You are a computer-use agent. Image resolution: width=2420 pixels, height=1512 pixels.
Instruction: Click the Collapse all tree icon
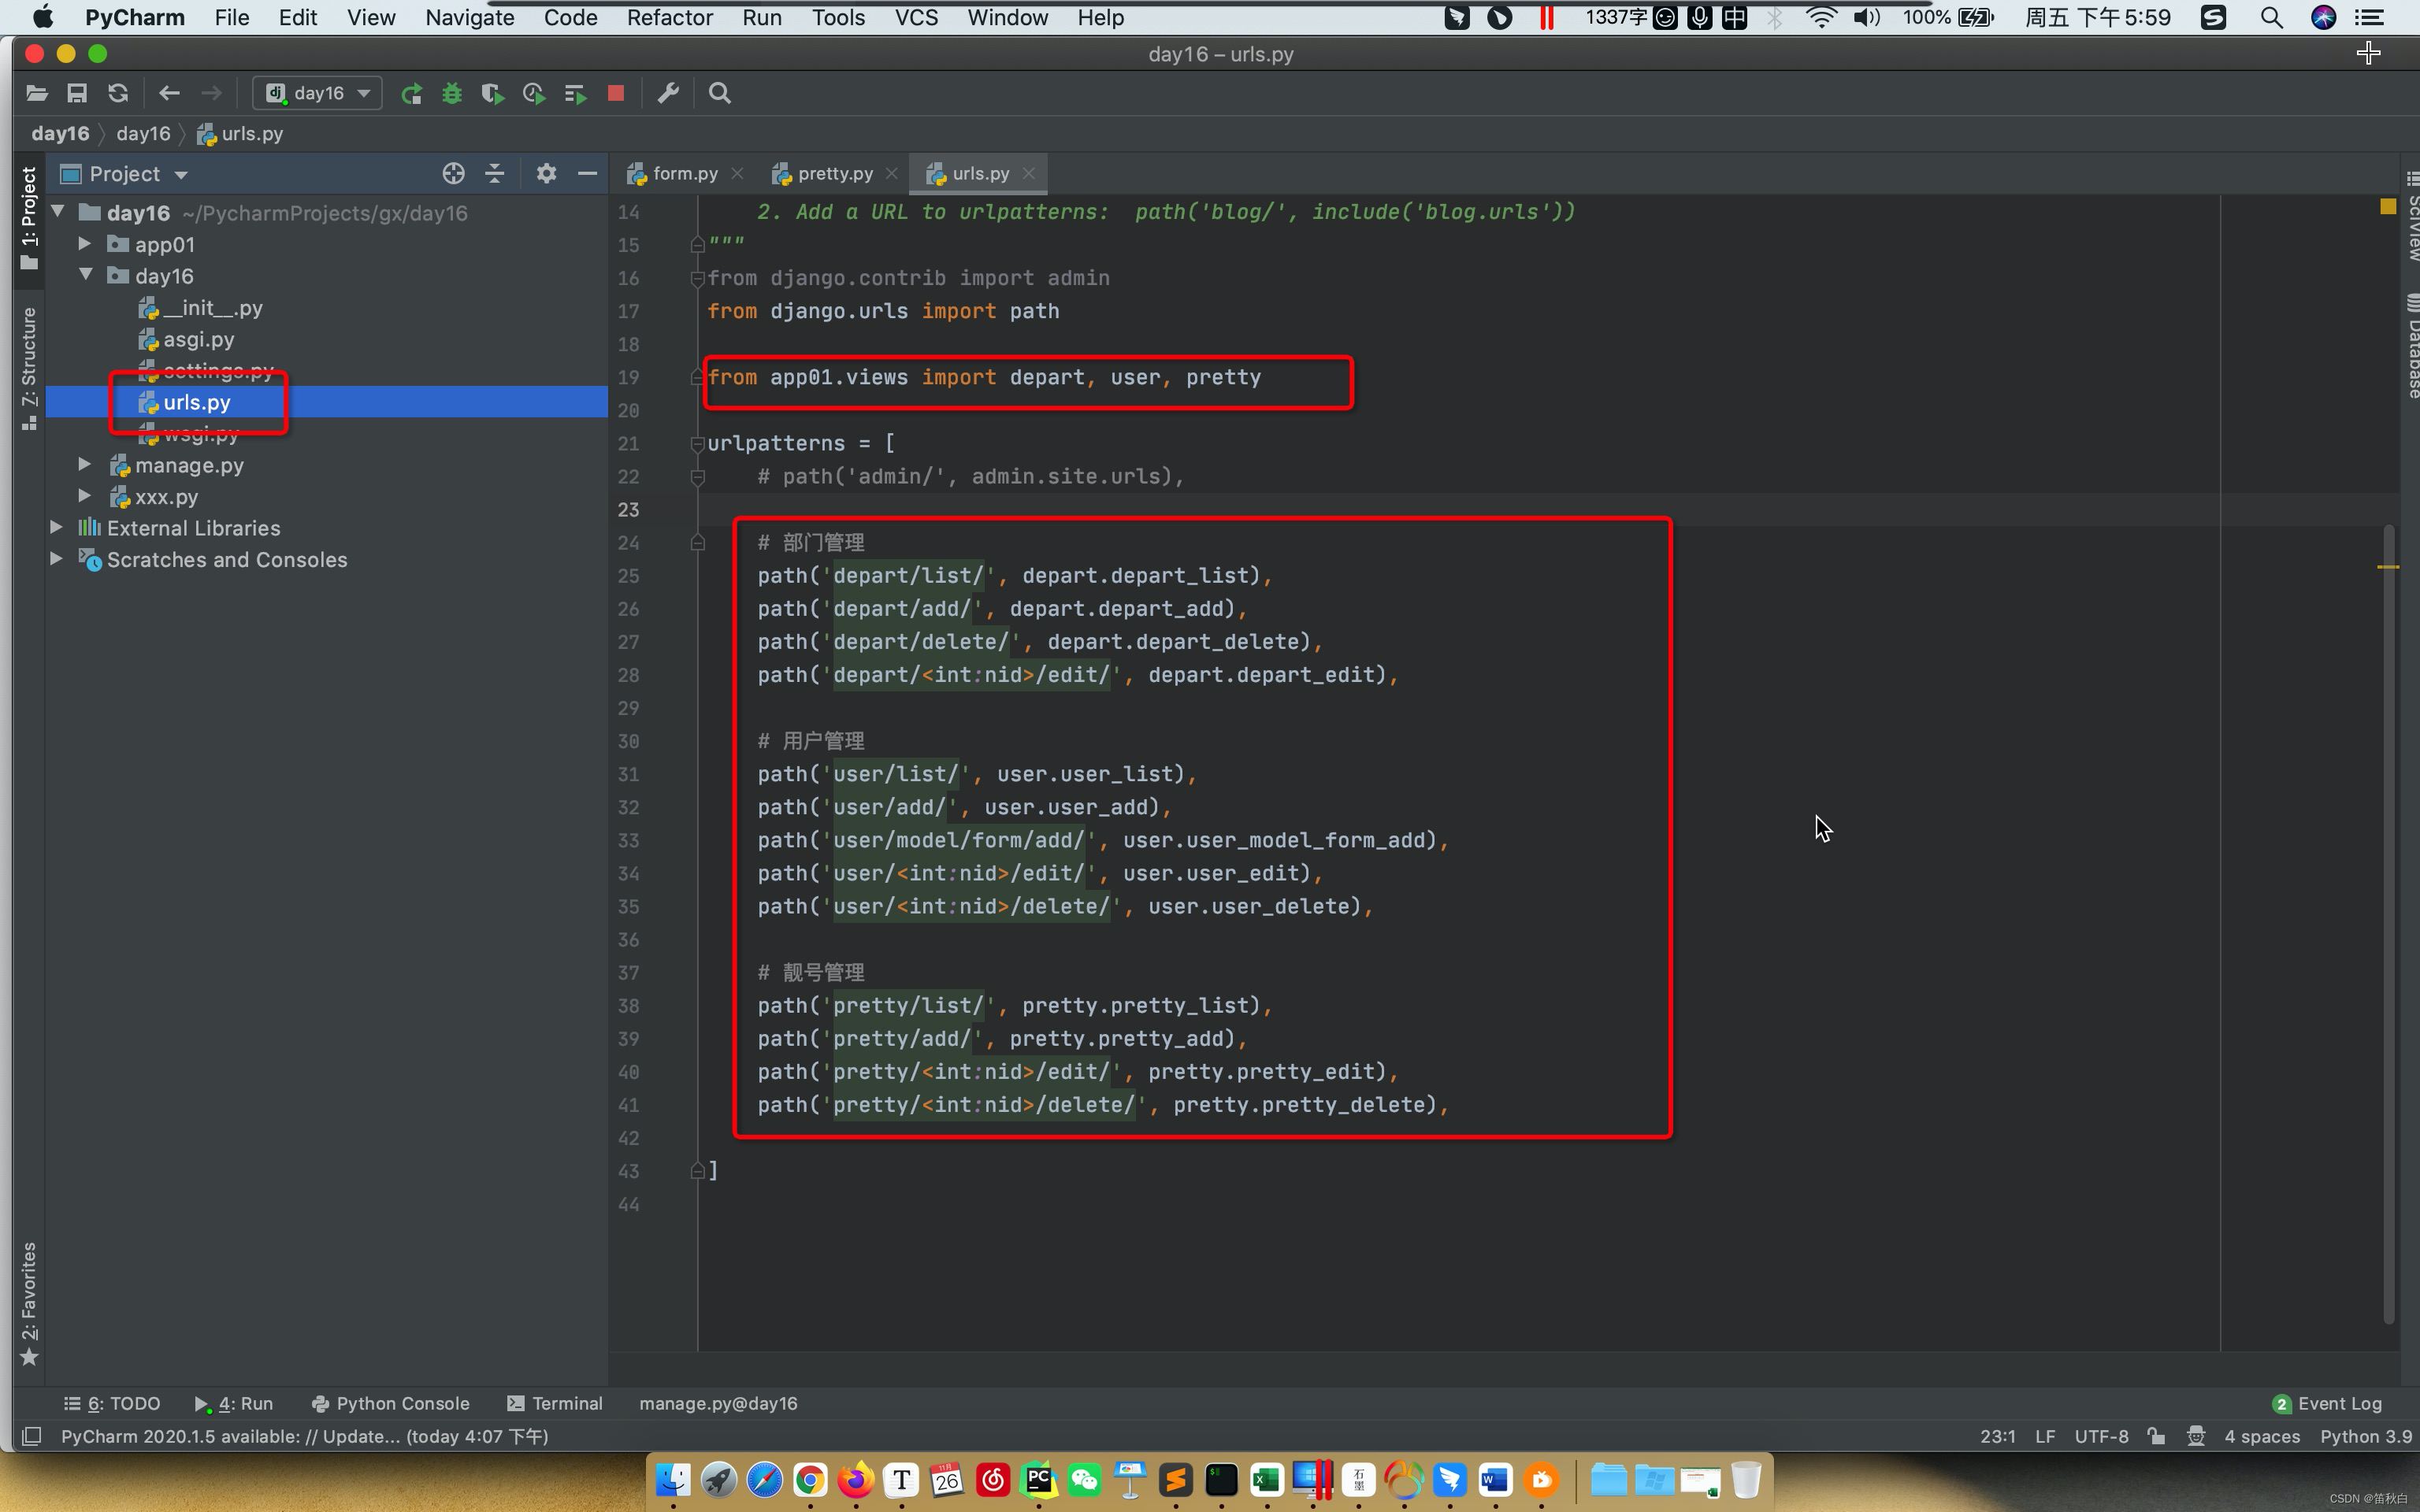click(x=495, y=174)
